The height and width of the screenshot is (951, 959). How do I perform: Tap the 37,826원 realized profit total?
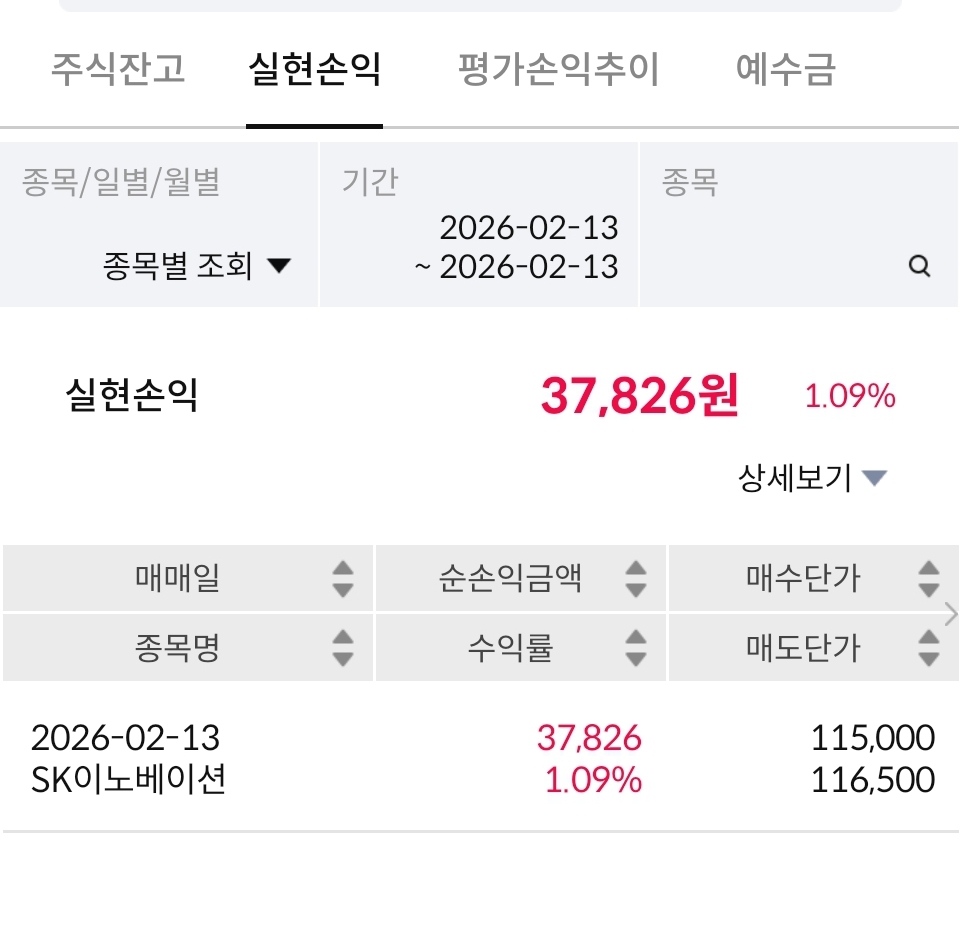(x=639, y=397)
